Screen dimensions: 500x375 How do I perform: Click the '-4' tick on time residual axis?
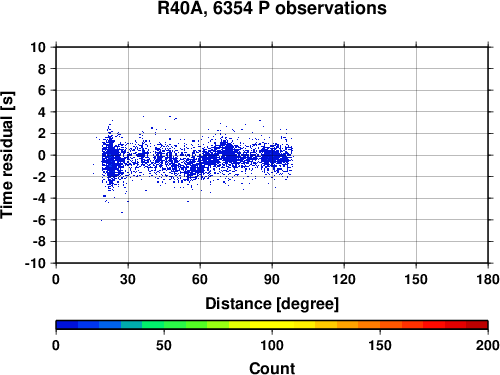coord(39,198)
